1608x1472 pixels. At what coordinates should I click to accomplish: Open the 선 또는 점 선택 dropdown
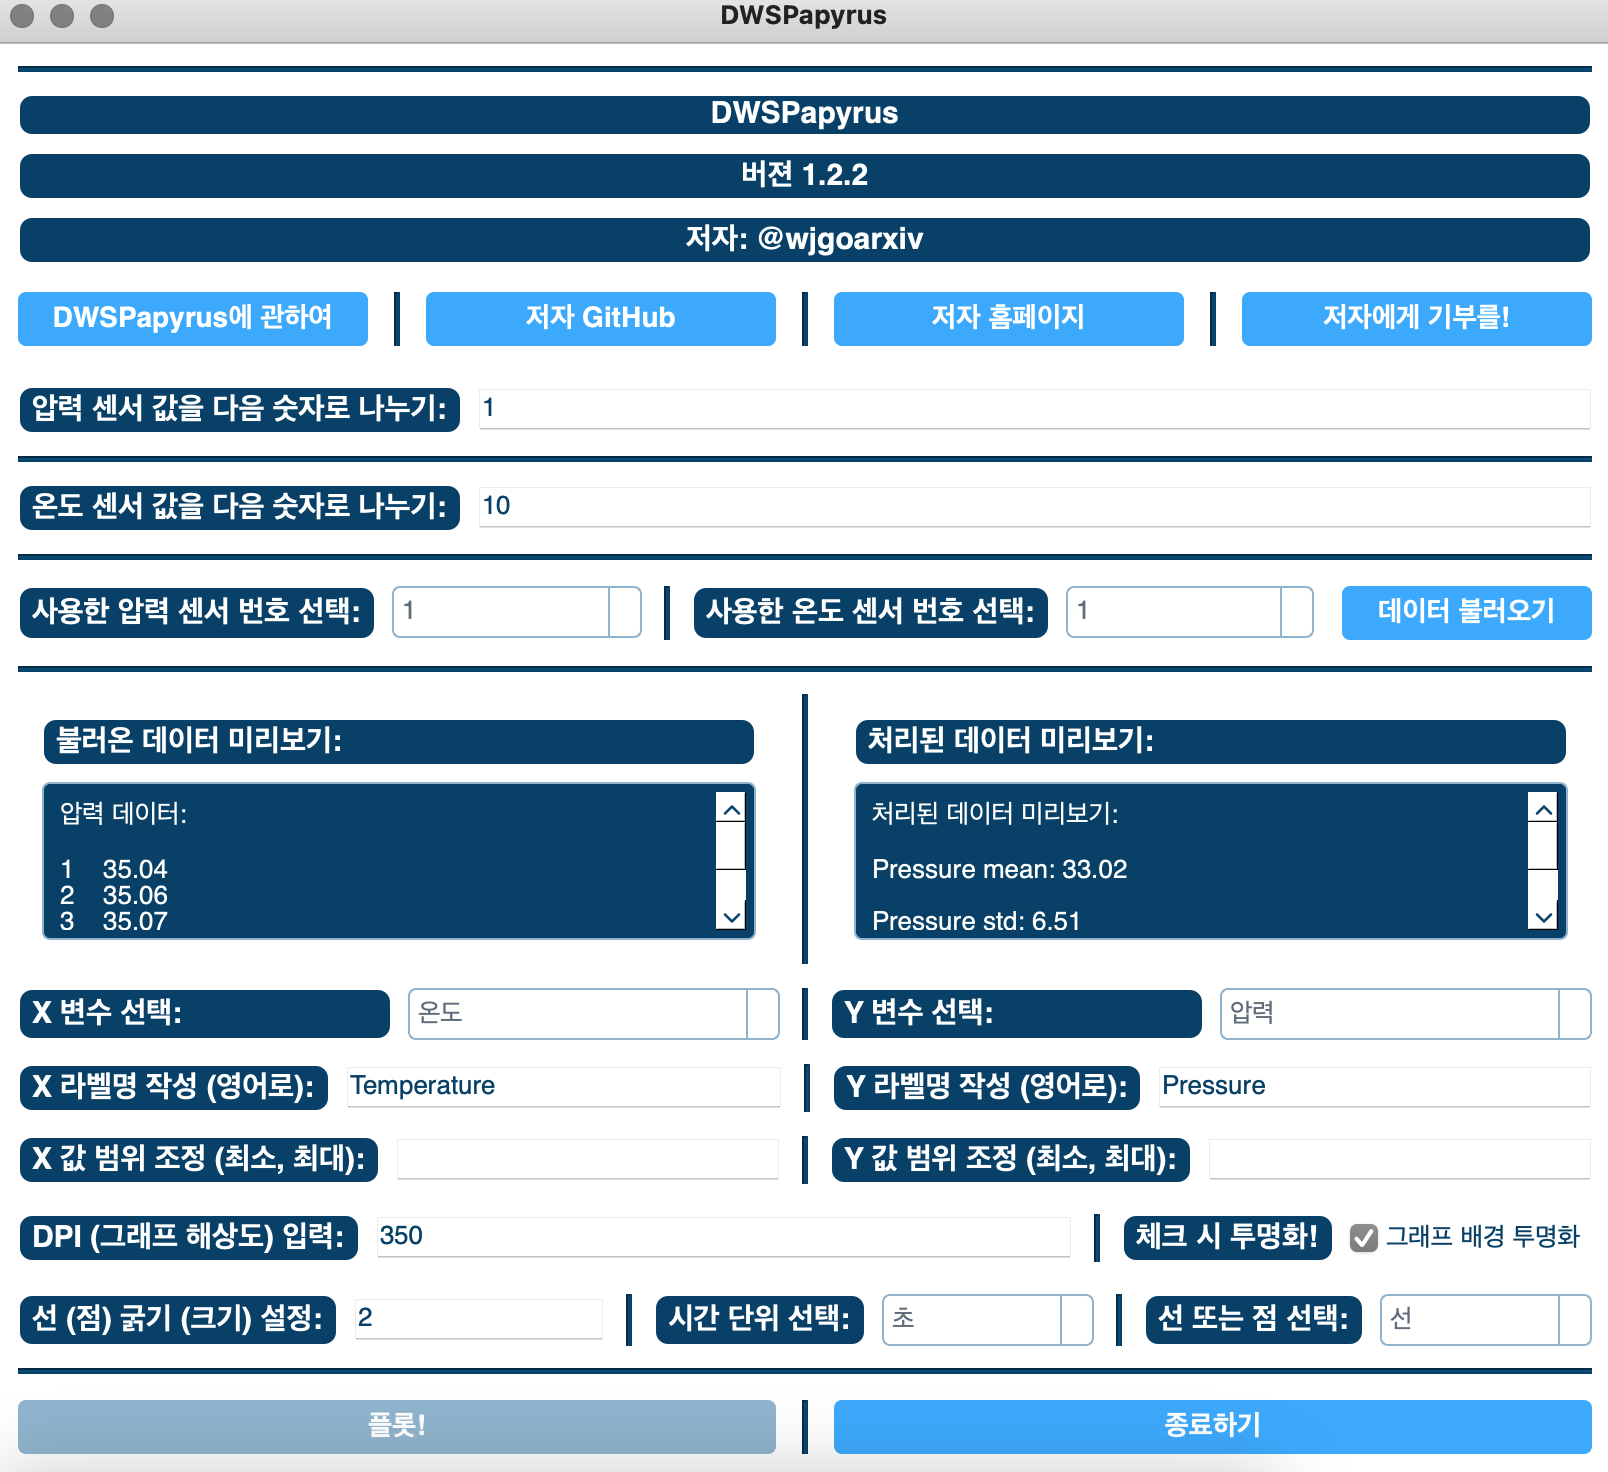(1486, 1319)
